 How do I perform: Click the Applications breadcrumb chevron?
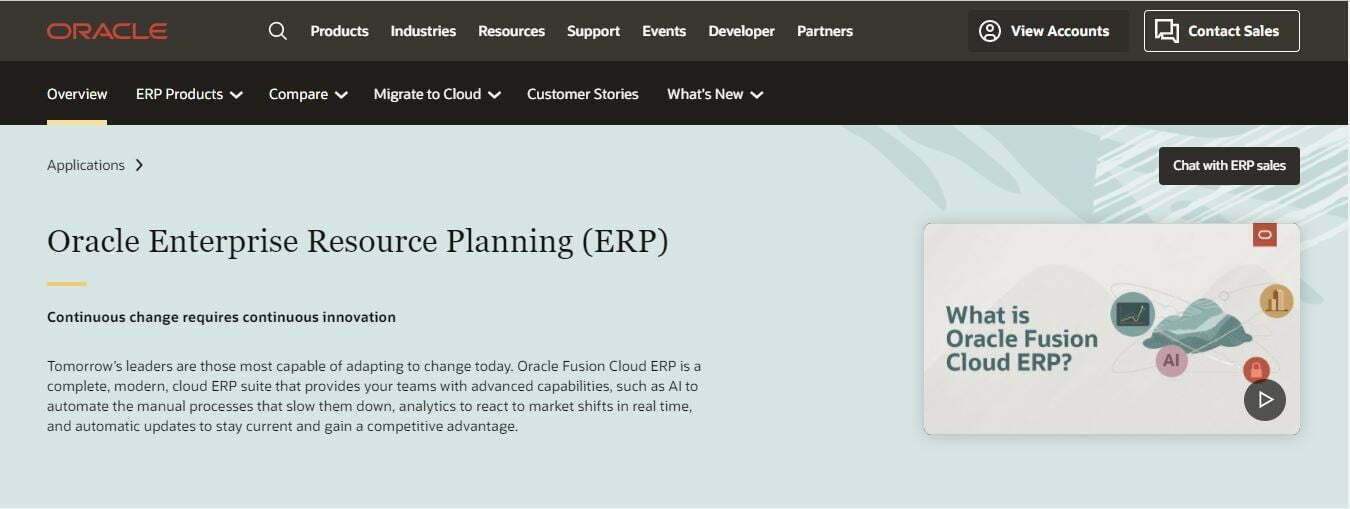pyautogui.click(x=139, y=165)
